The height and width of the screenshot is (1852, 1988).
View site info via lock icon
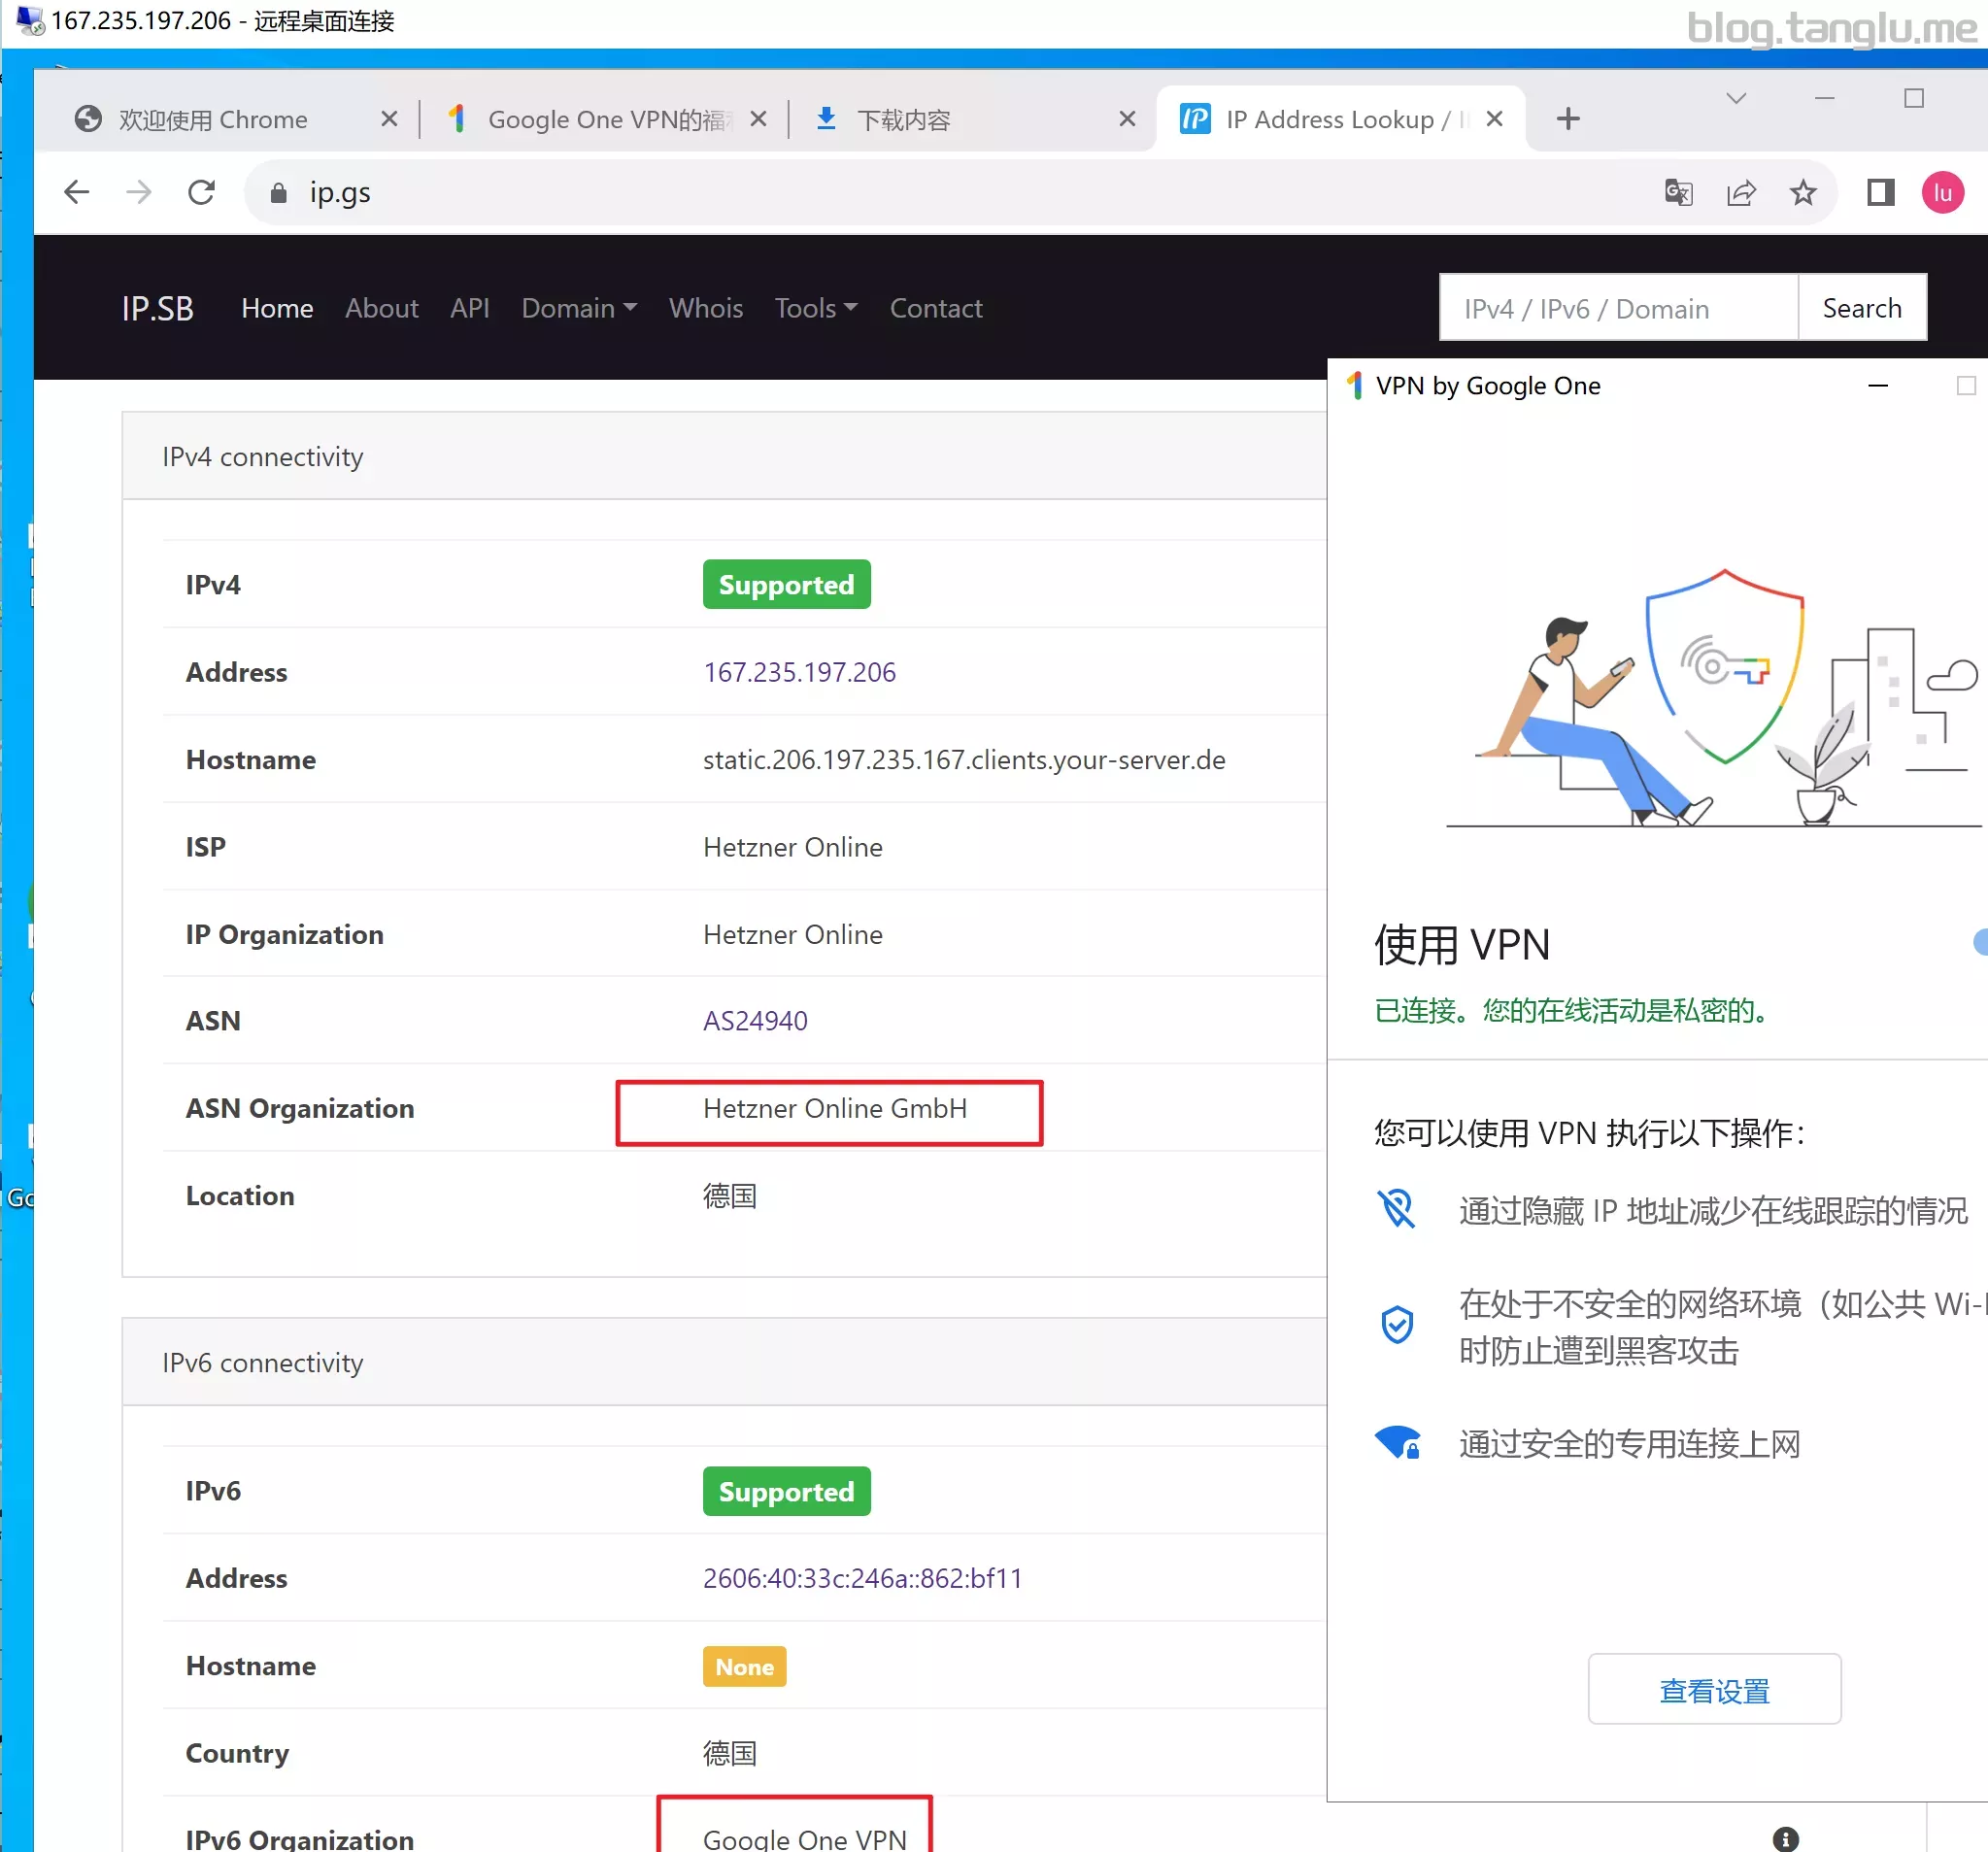pos(279,193)
